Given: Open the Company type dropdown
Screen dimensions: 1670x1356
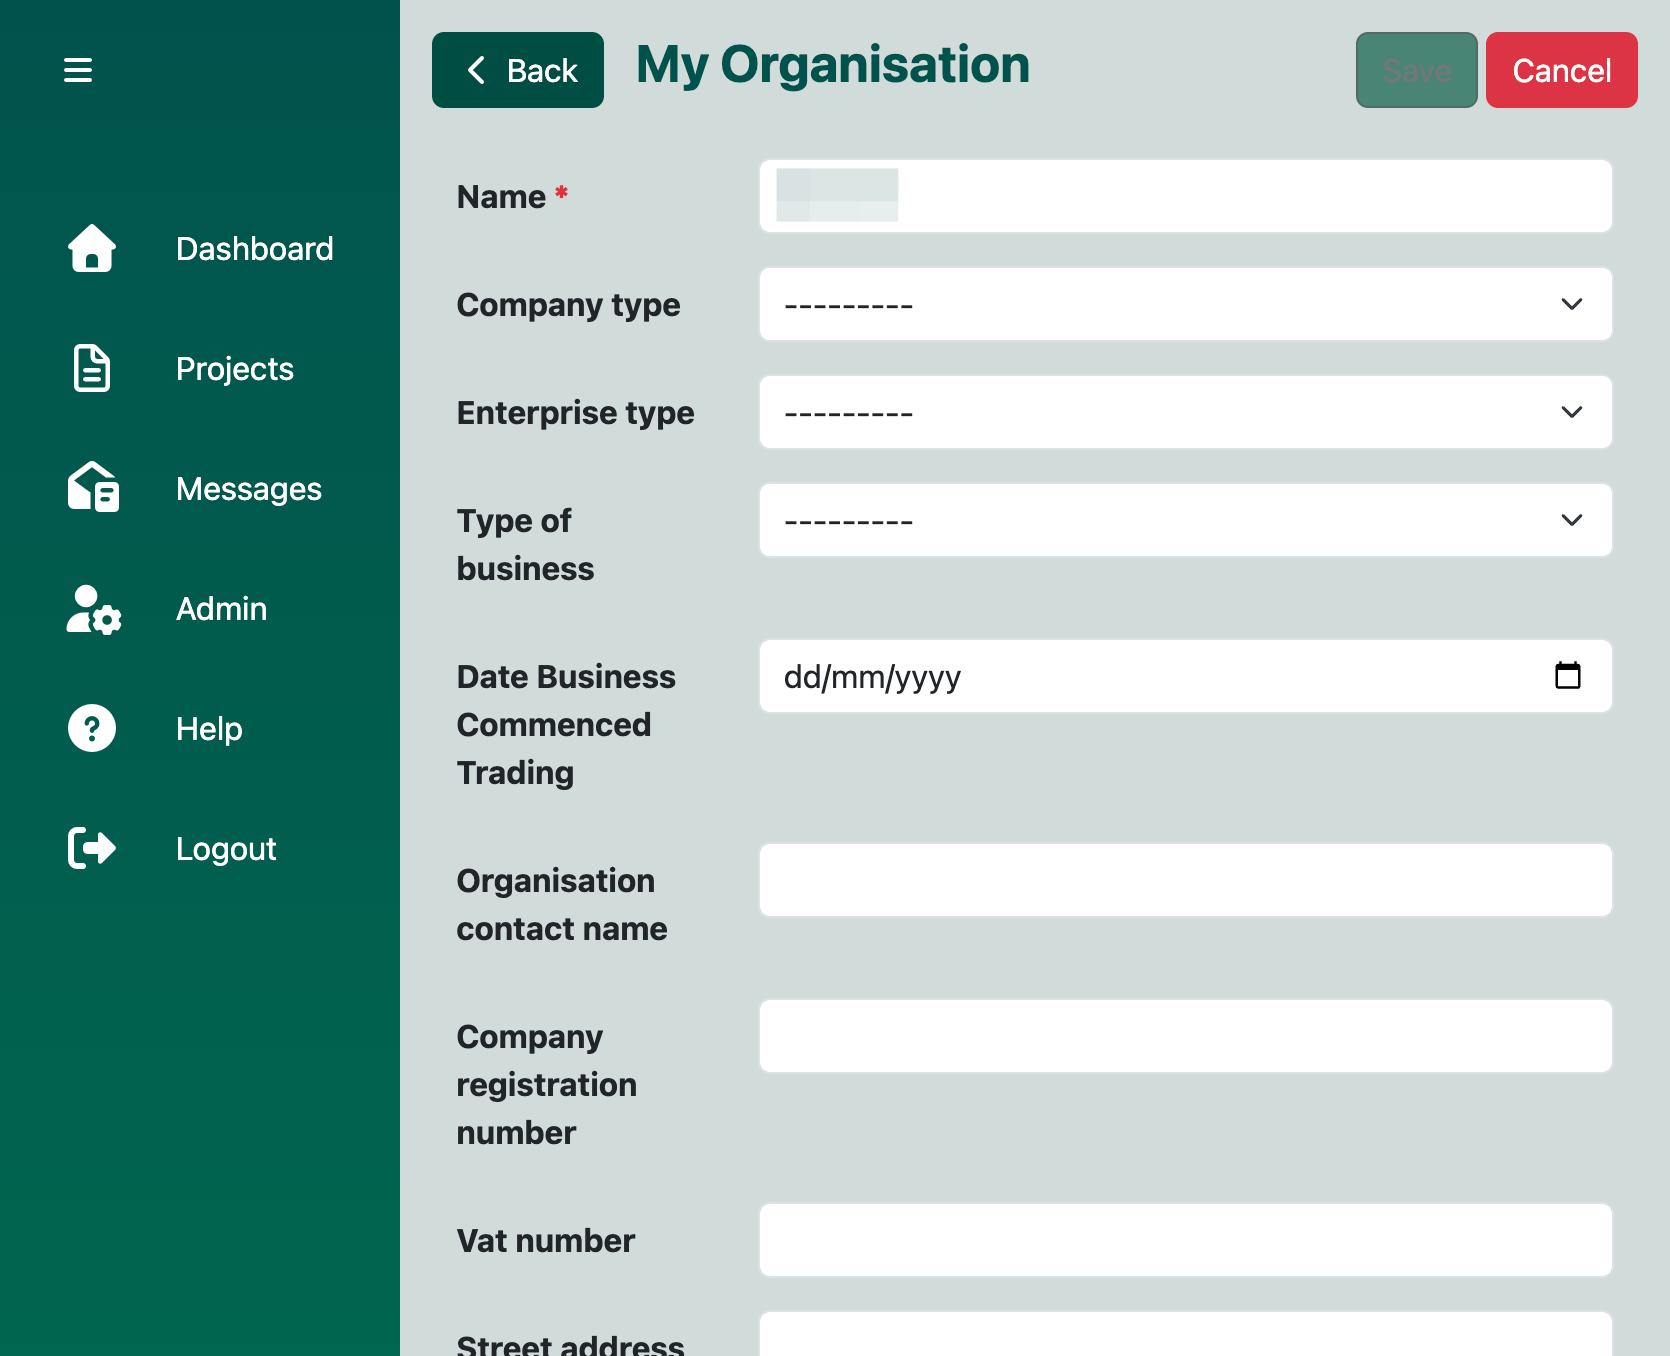Looking at the screenshot, I should [x=1186, y=304].
